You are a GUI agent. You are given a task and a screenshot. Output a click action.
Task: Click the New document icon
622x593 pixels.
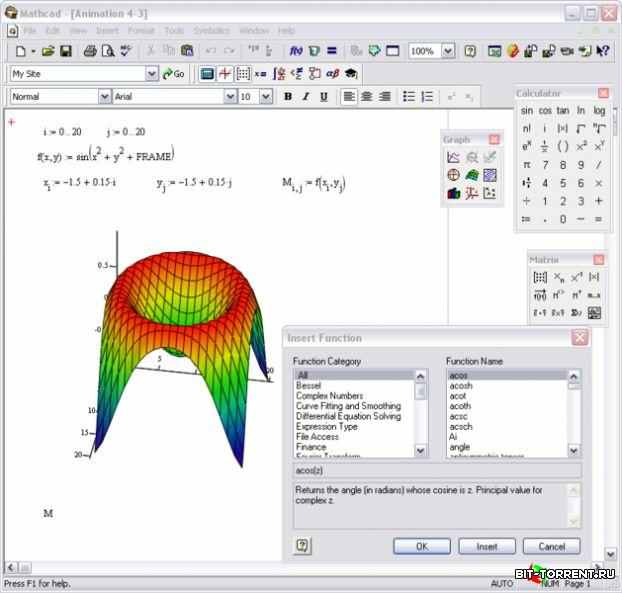pyautogui.click(x=21, y=51)
